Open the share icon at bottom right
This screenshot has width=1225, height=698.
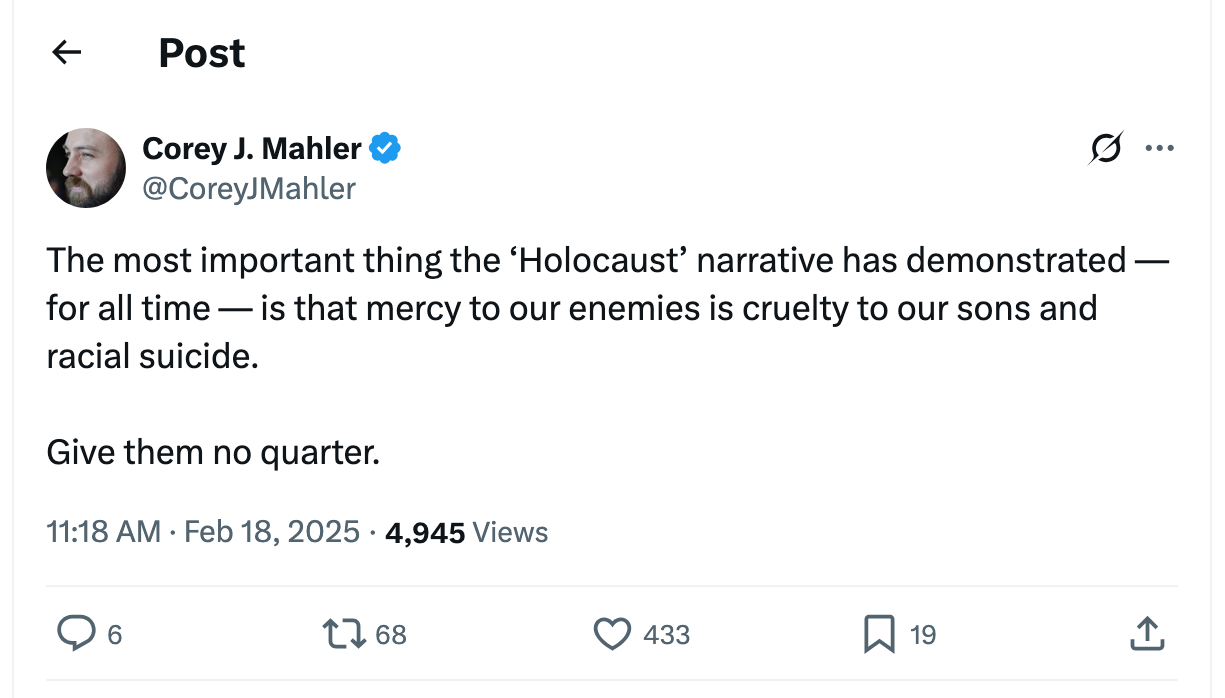[1147, 633]
